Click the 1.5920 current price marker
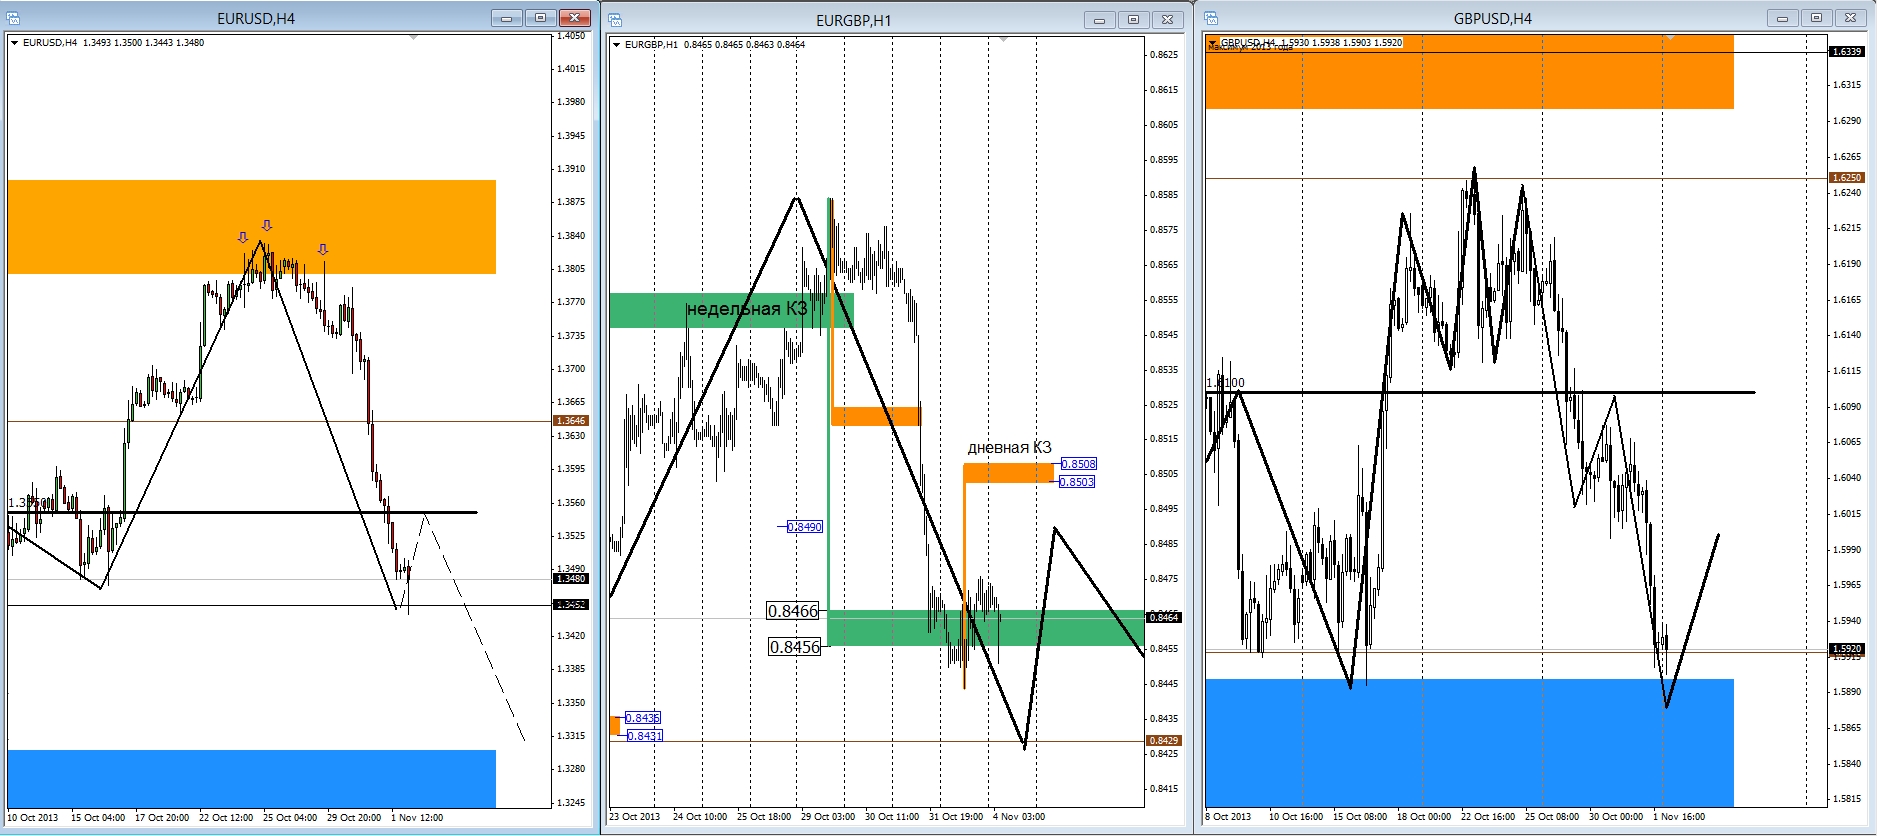The width and height of the screenshot is (1878, 836). (1846, 649)
